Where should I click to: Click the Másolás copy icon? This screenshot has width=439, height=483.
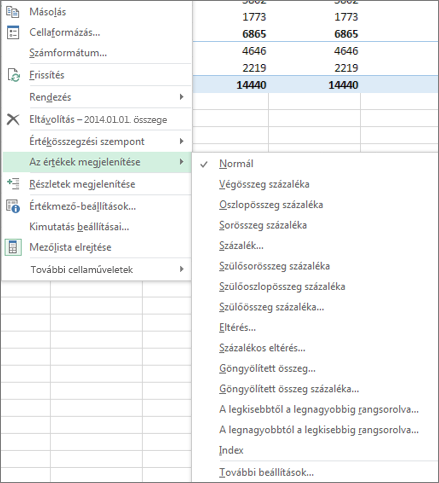point(13,12)
